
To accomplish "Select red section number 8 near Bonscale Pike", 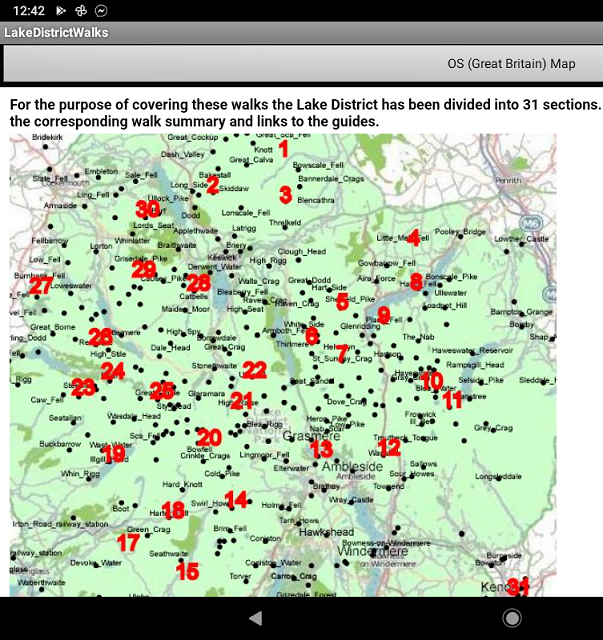I will coord(416,281).
